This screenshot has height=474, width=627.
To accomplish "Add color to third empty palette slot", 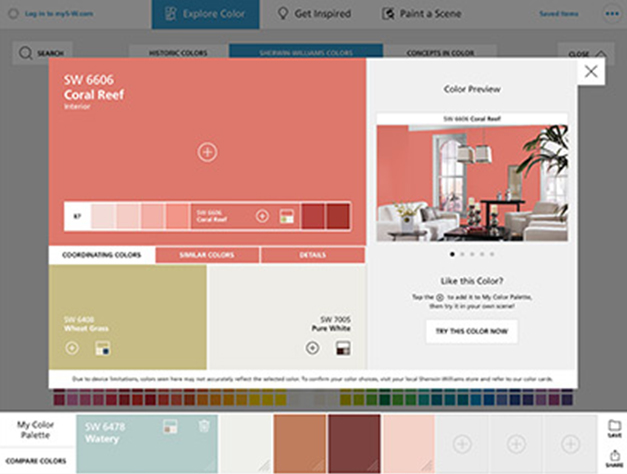I will tap(571, 444).
